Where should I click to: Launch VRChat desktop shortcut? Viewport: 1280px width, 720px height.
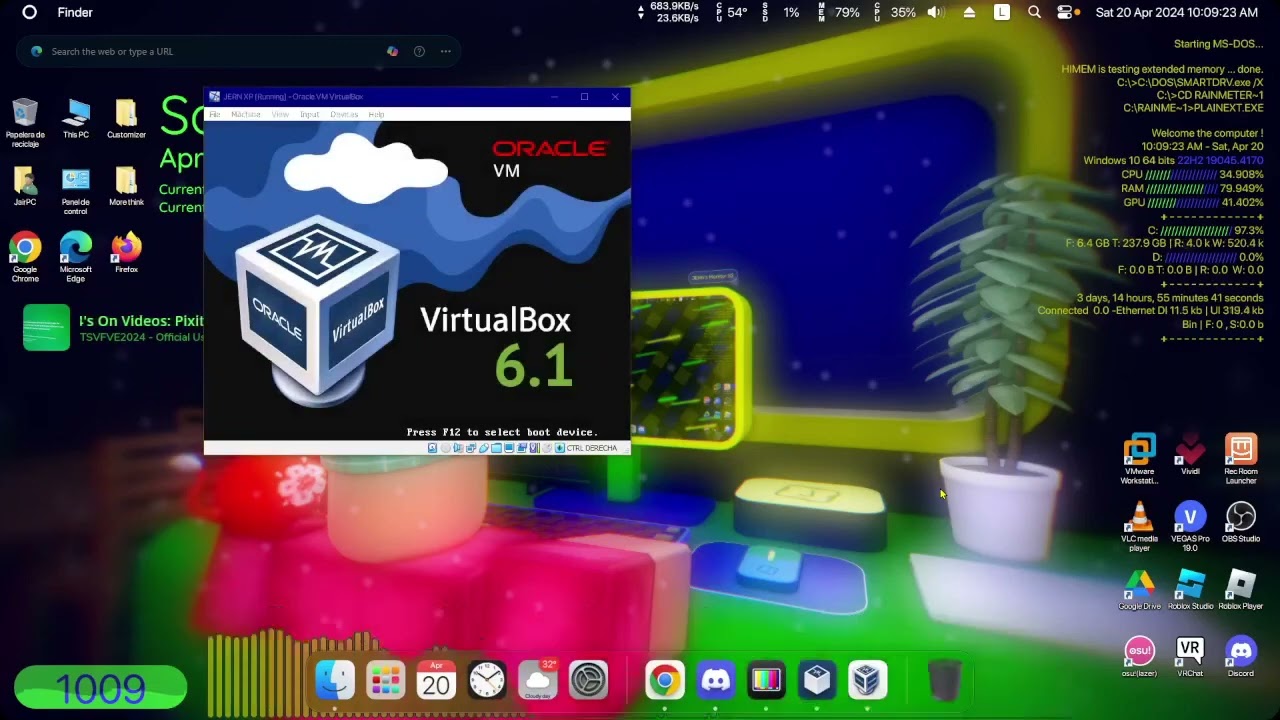tap(1190, 657)
